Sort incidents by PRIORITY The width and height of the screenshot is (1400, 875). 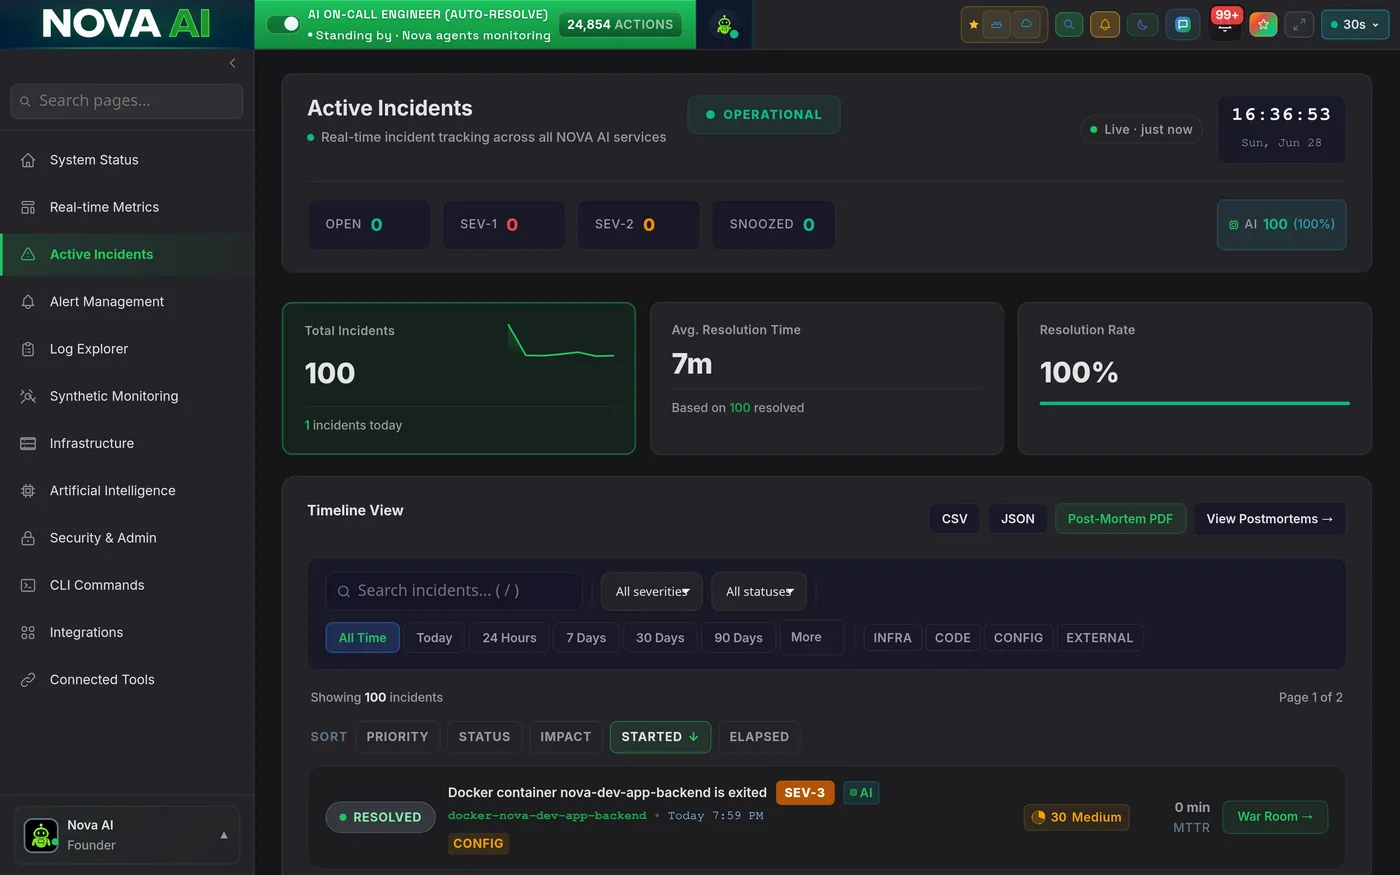397,737
